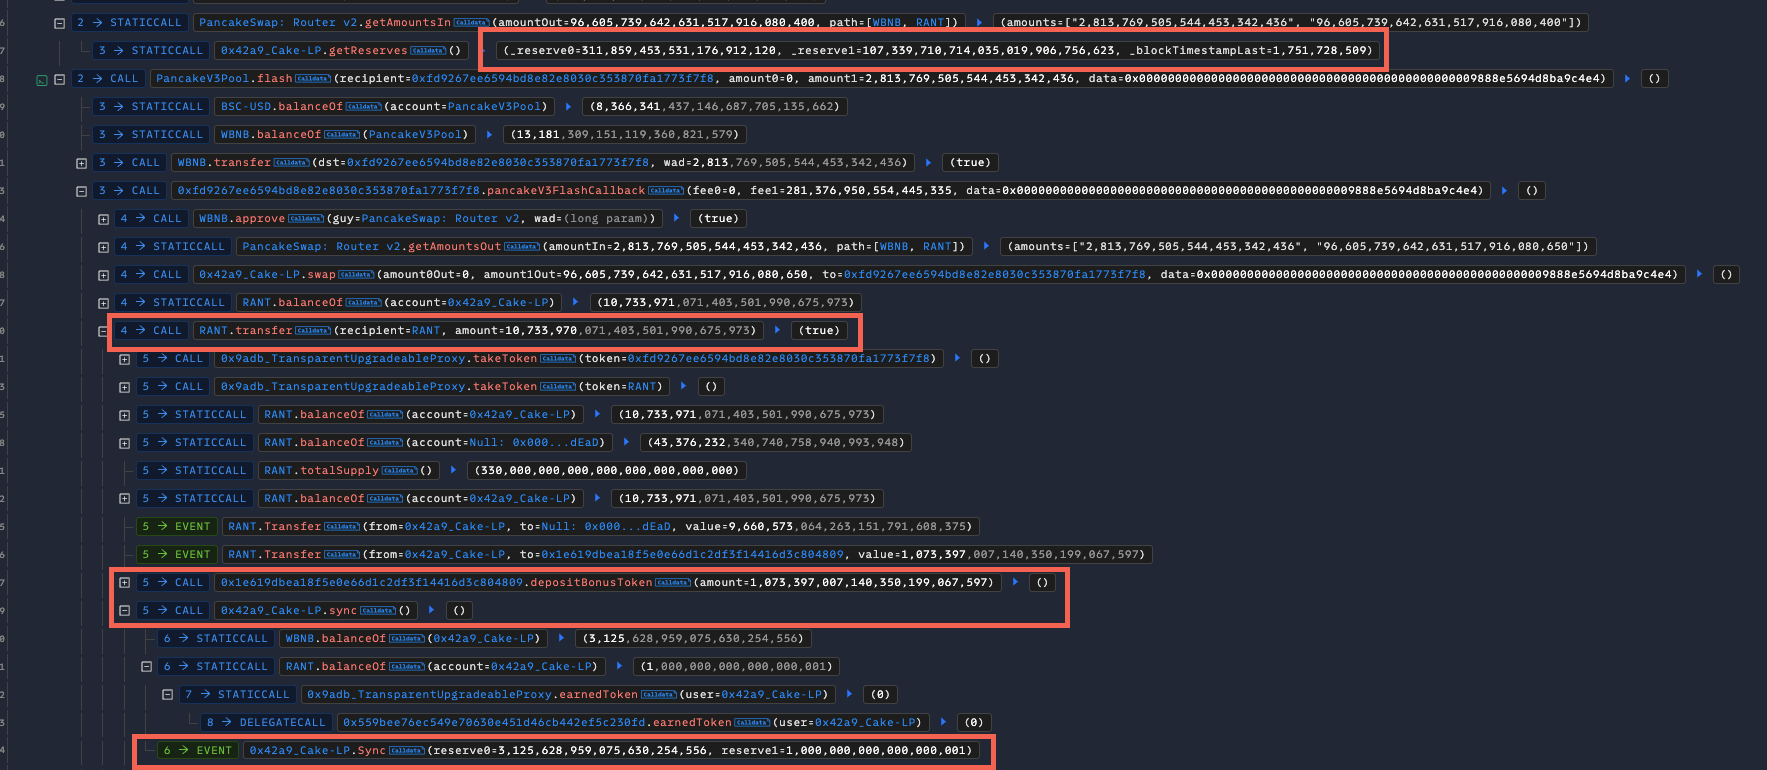Screen dimensions: 1767x770
Task: Open calldata badge on WBNB.balanceOf(PancakeV3Pool)
Action: click(x=341, y=134)
